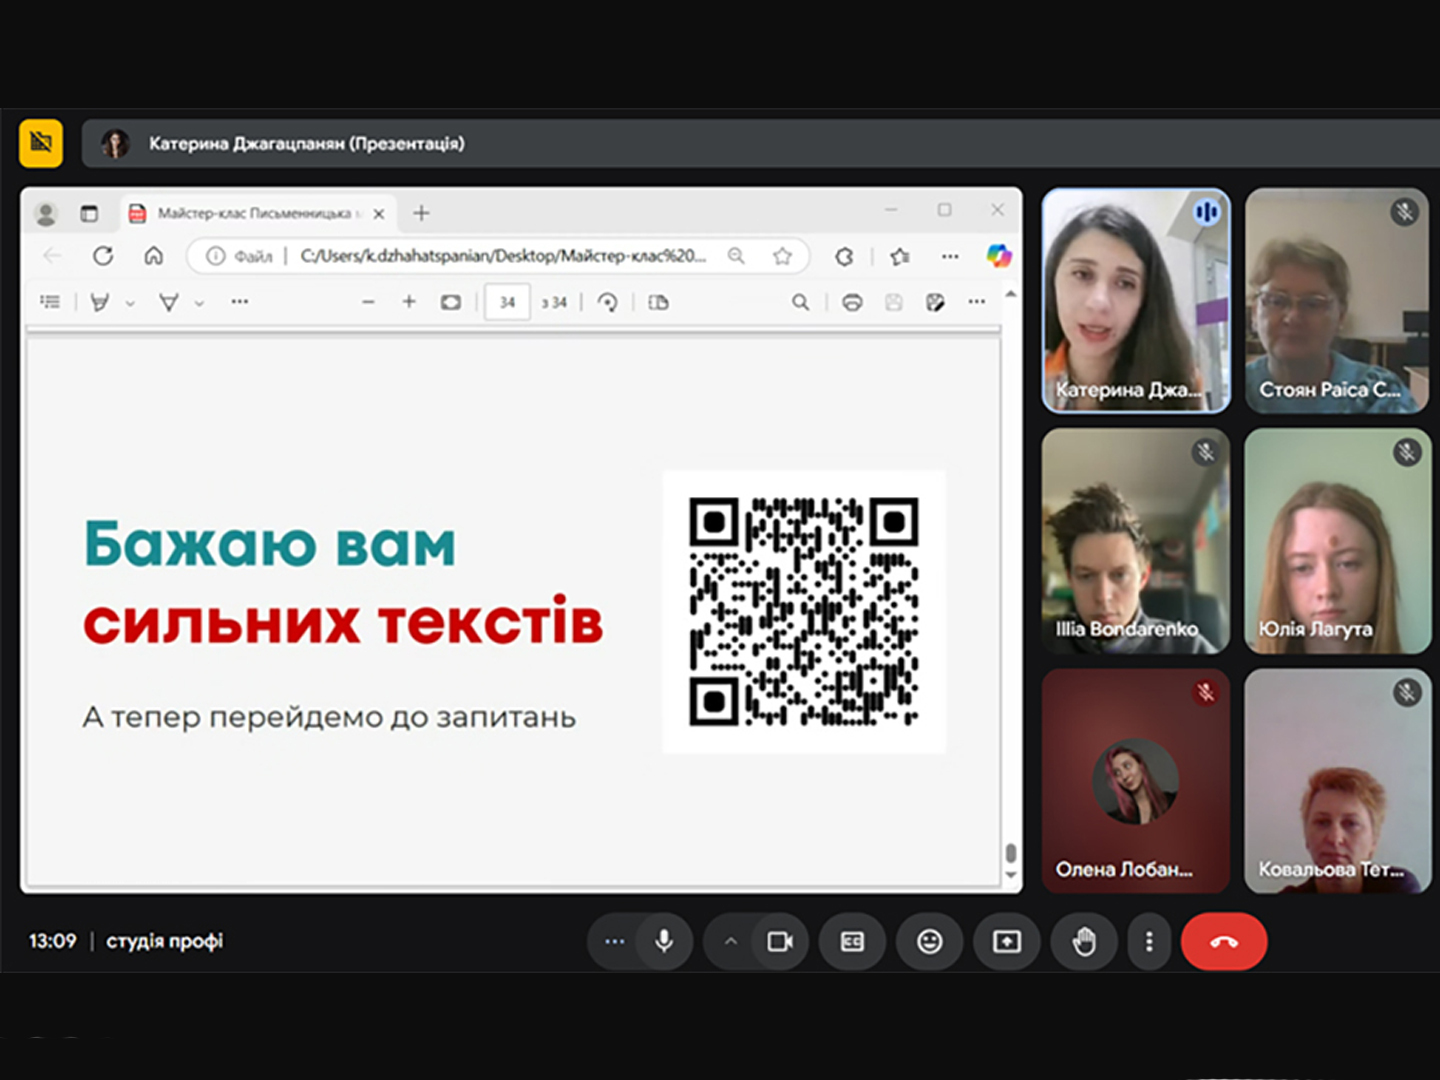The height and width of the screenshot is (1080, 1440).
Task: Print the PDF document
Action: [x=852, y=302]
